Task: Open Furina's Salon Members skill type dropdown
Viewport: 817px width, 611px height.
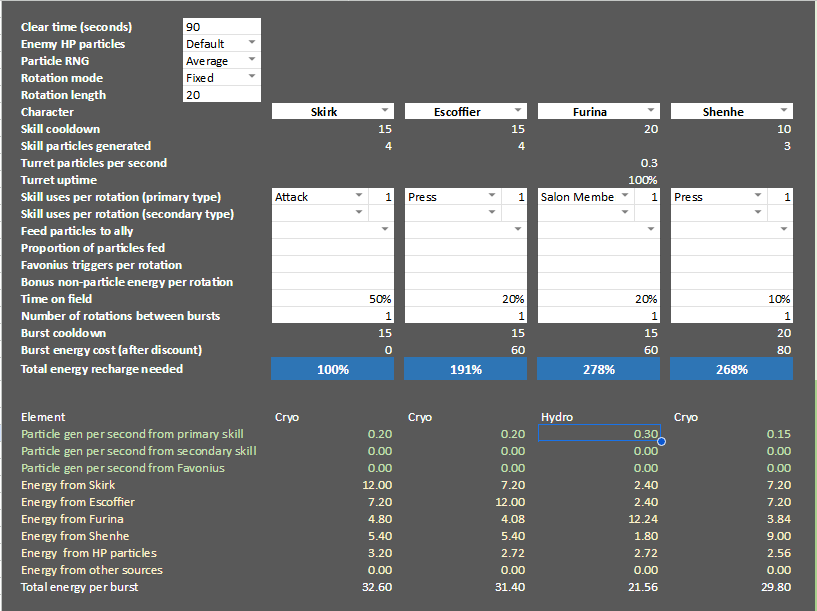Action: tap(625, 195)
